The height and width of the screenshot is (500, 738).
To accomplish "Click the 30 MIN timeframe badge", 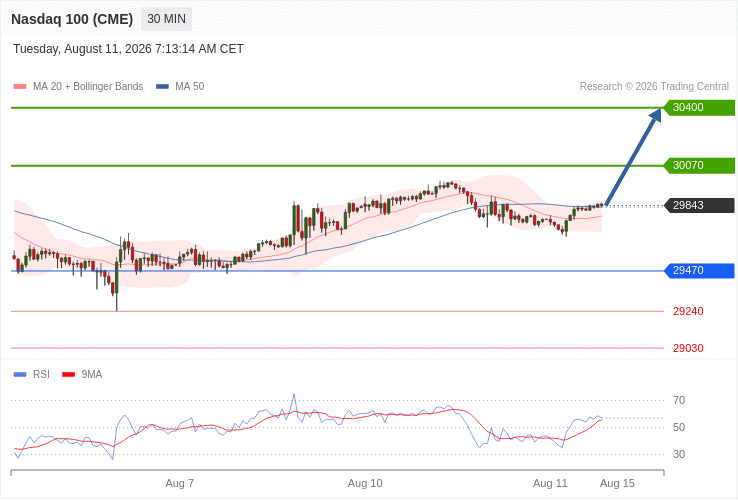I will pyautogui.click(x=166, y=19).
